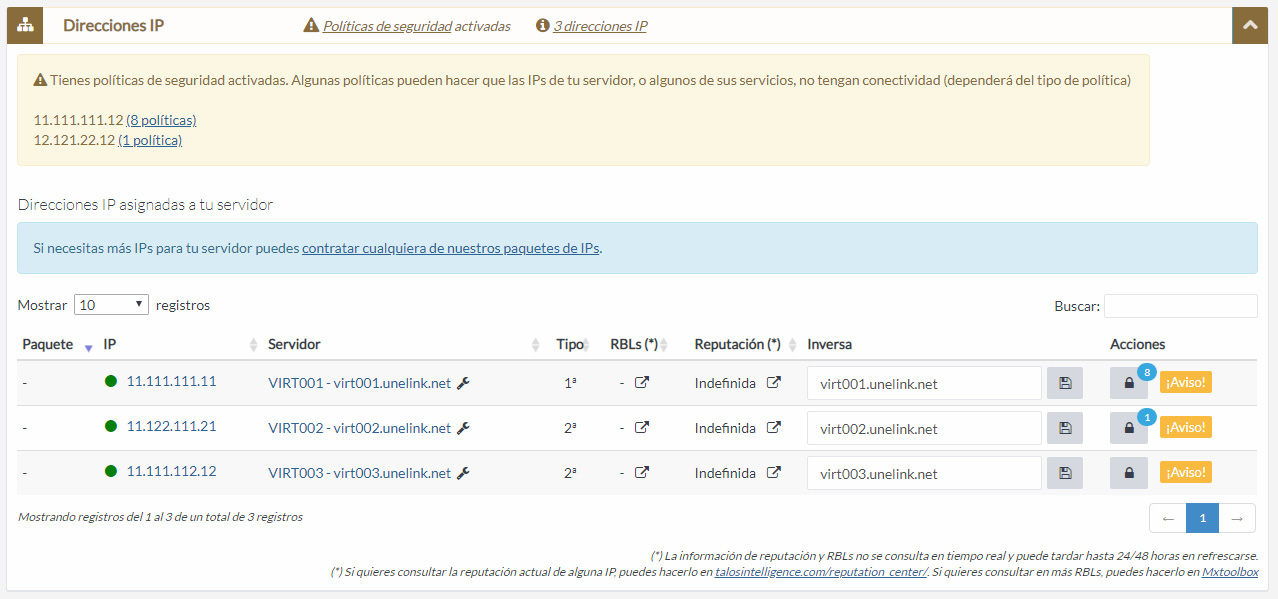Click the network icon beside Direcciones IP
Screen dimensions: 1278x599
[25, 26]
